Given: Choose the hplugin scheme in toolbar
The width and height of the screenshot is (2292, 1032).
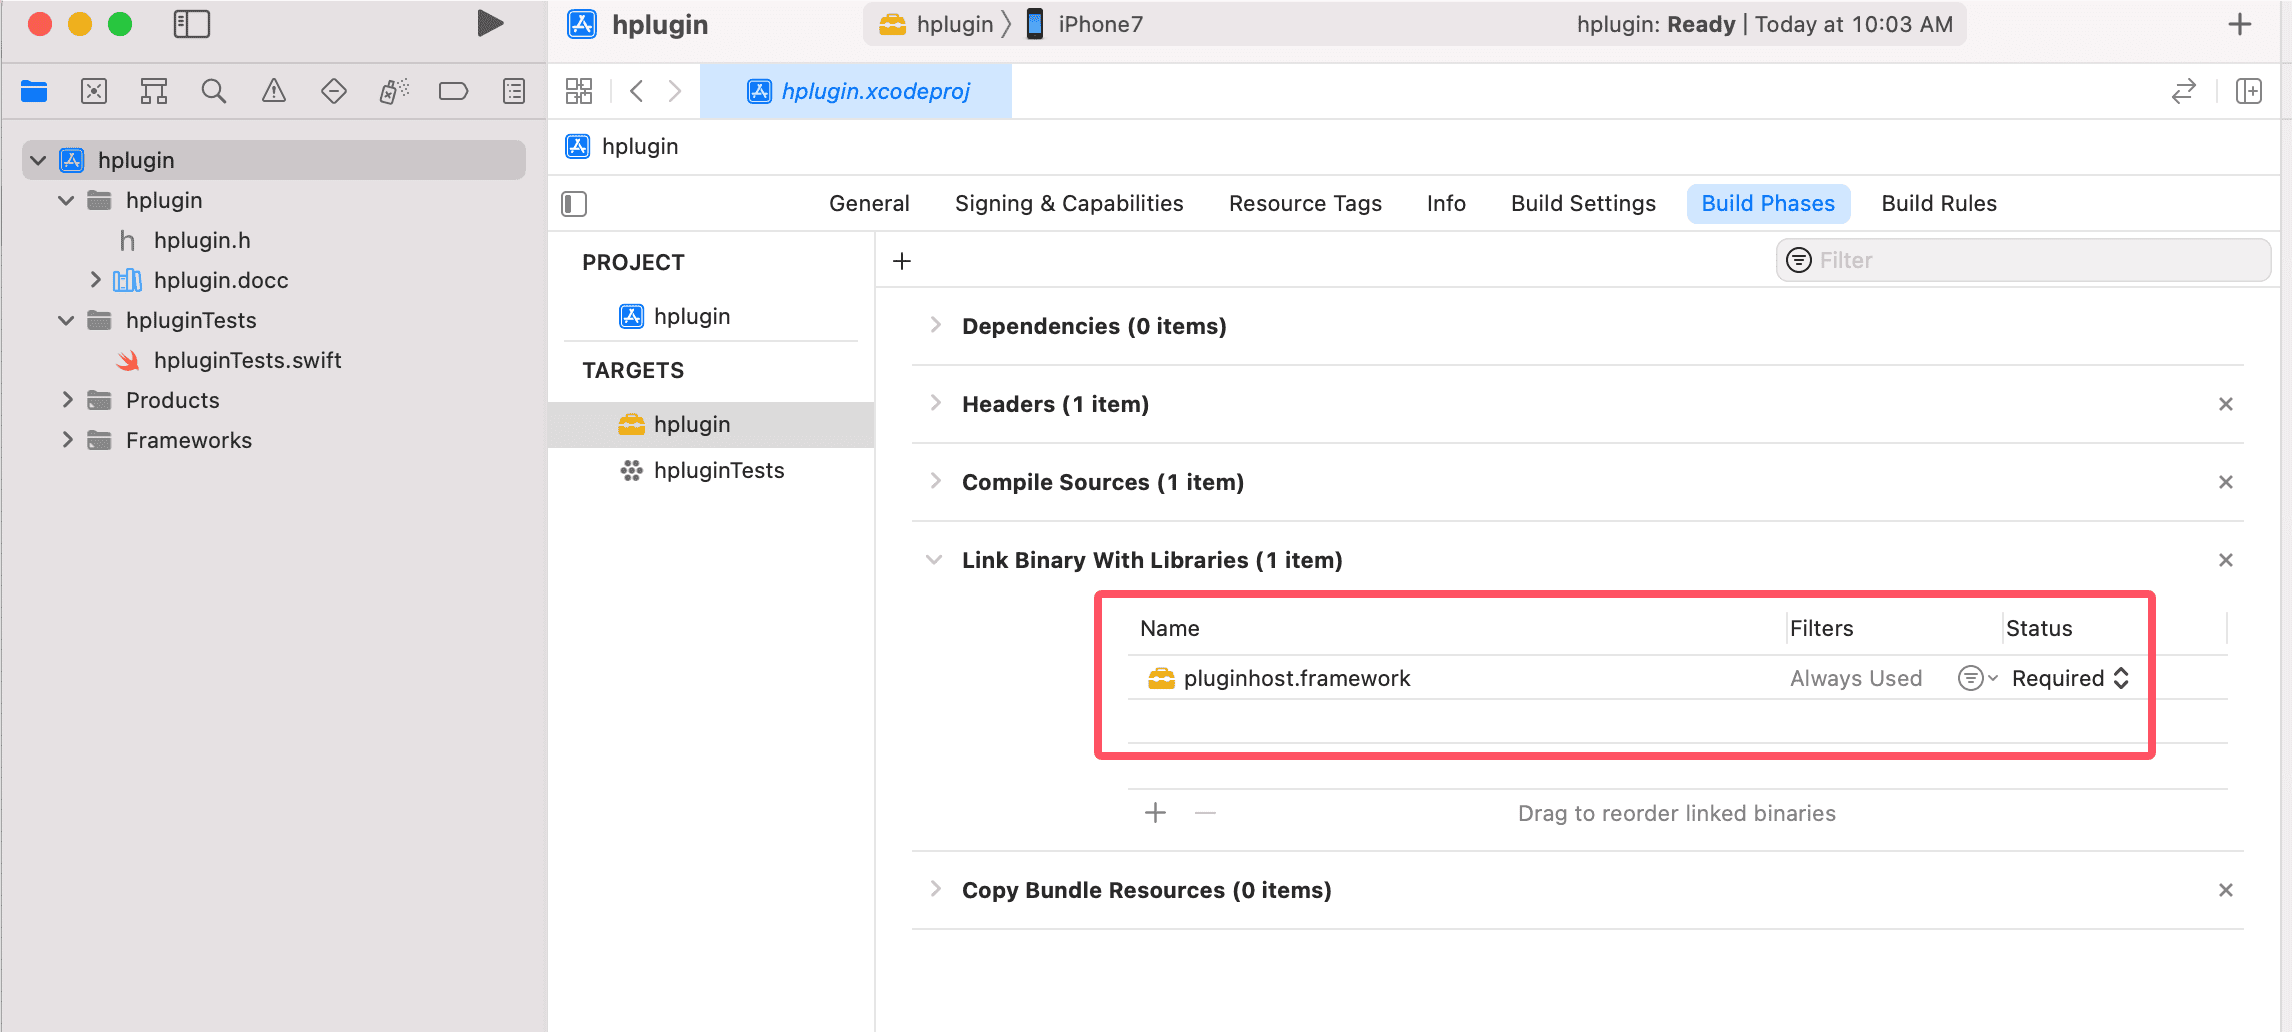Looking at the screenshot, I should pyautogui.click(x=936, y=24).
